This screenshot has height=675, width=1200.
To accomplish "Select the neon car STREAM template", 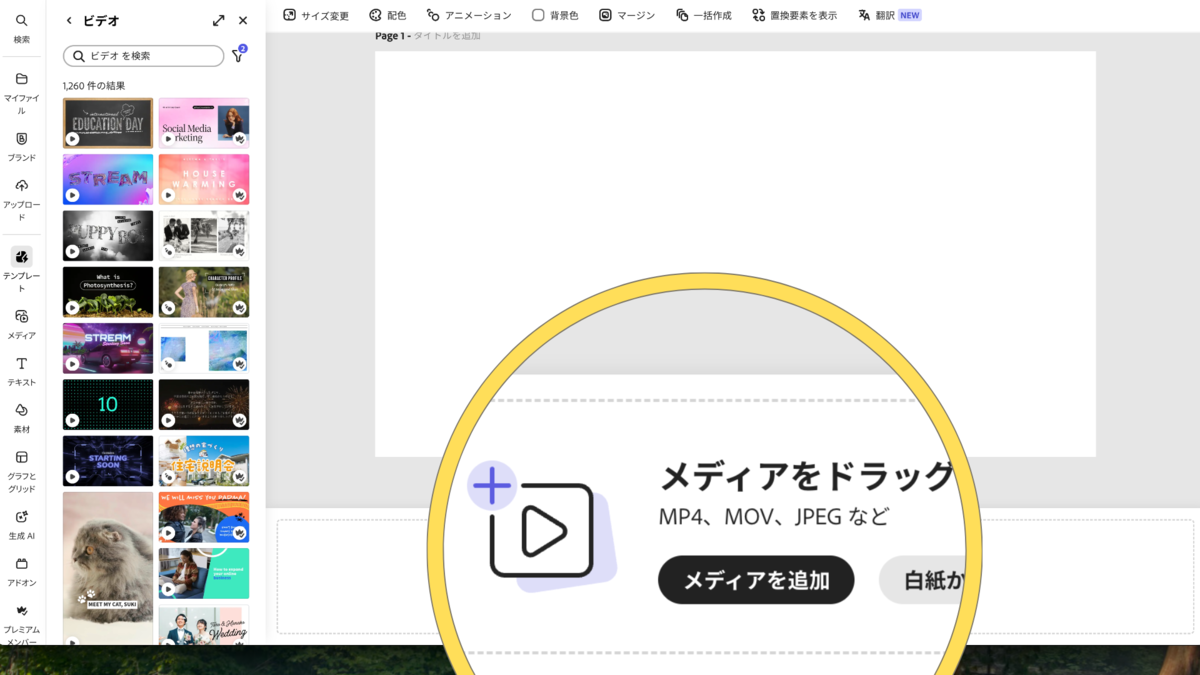I will pos(108,348).
